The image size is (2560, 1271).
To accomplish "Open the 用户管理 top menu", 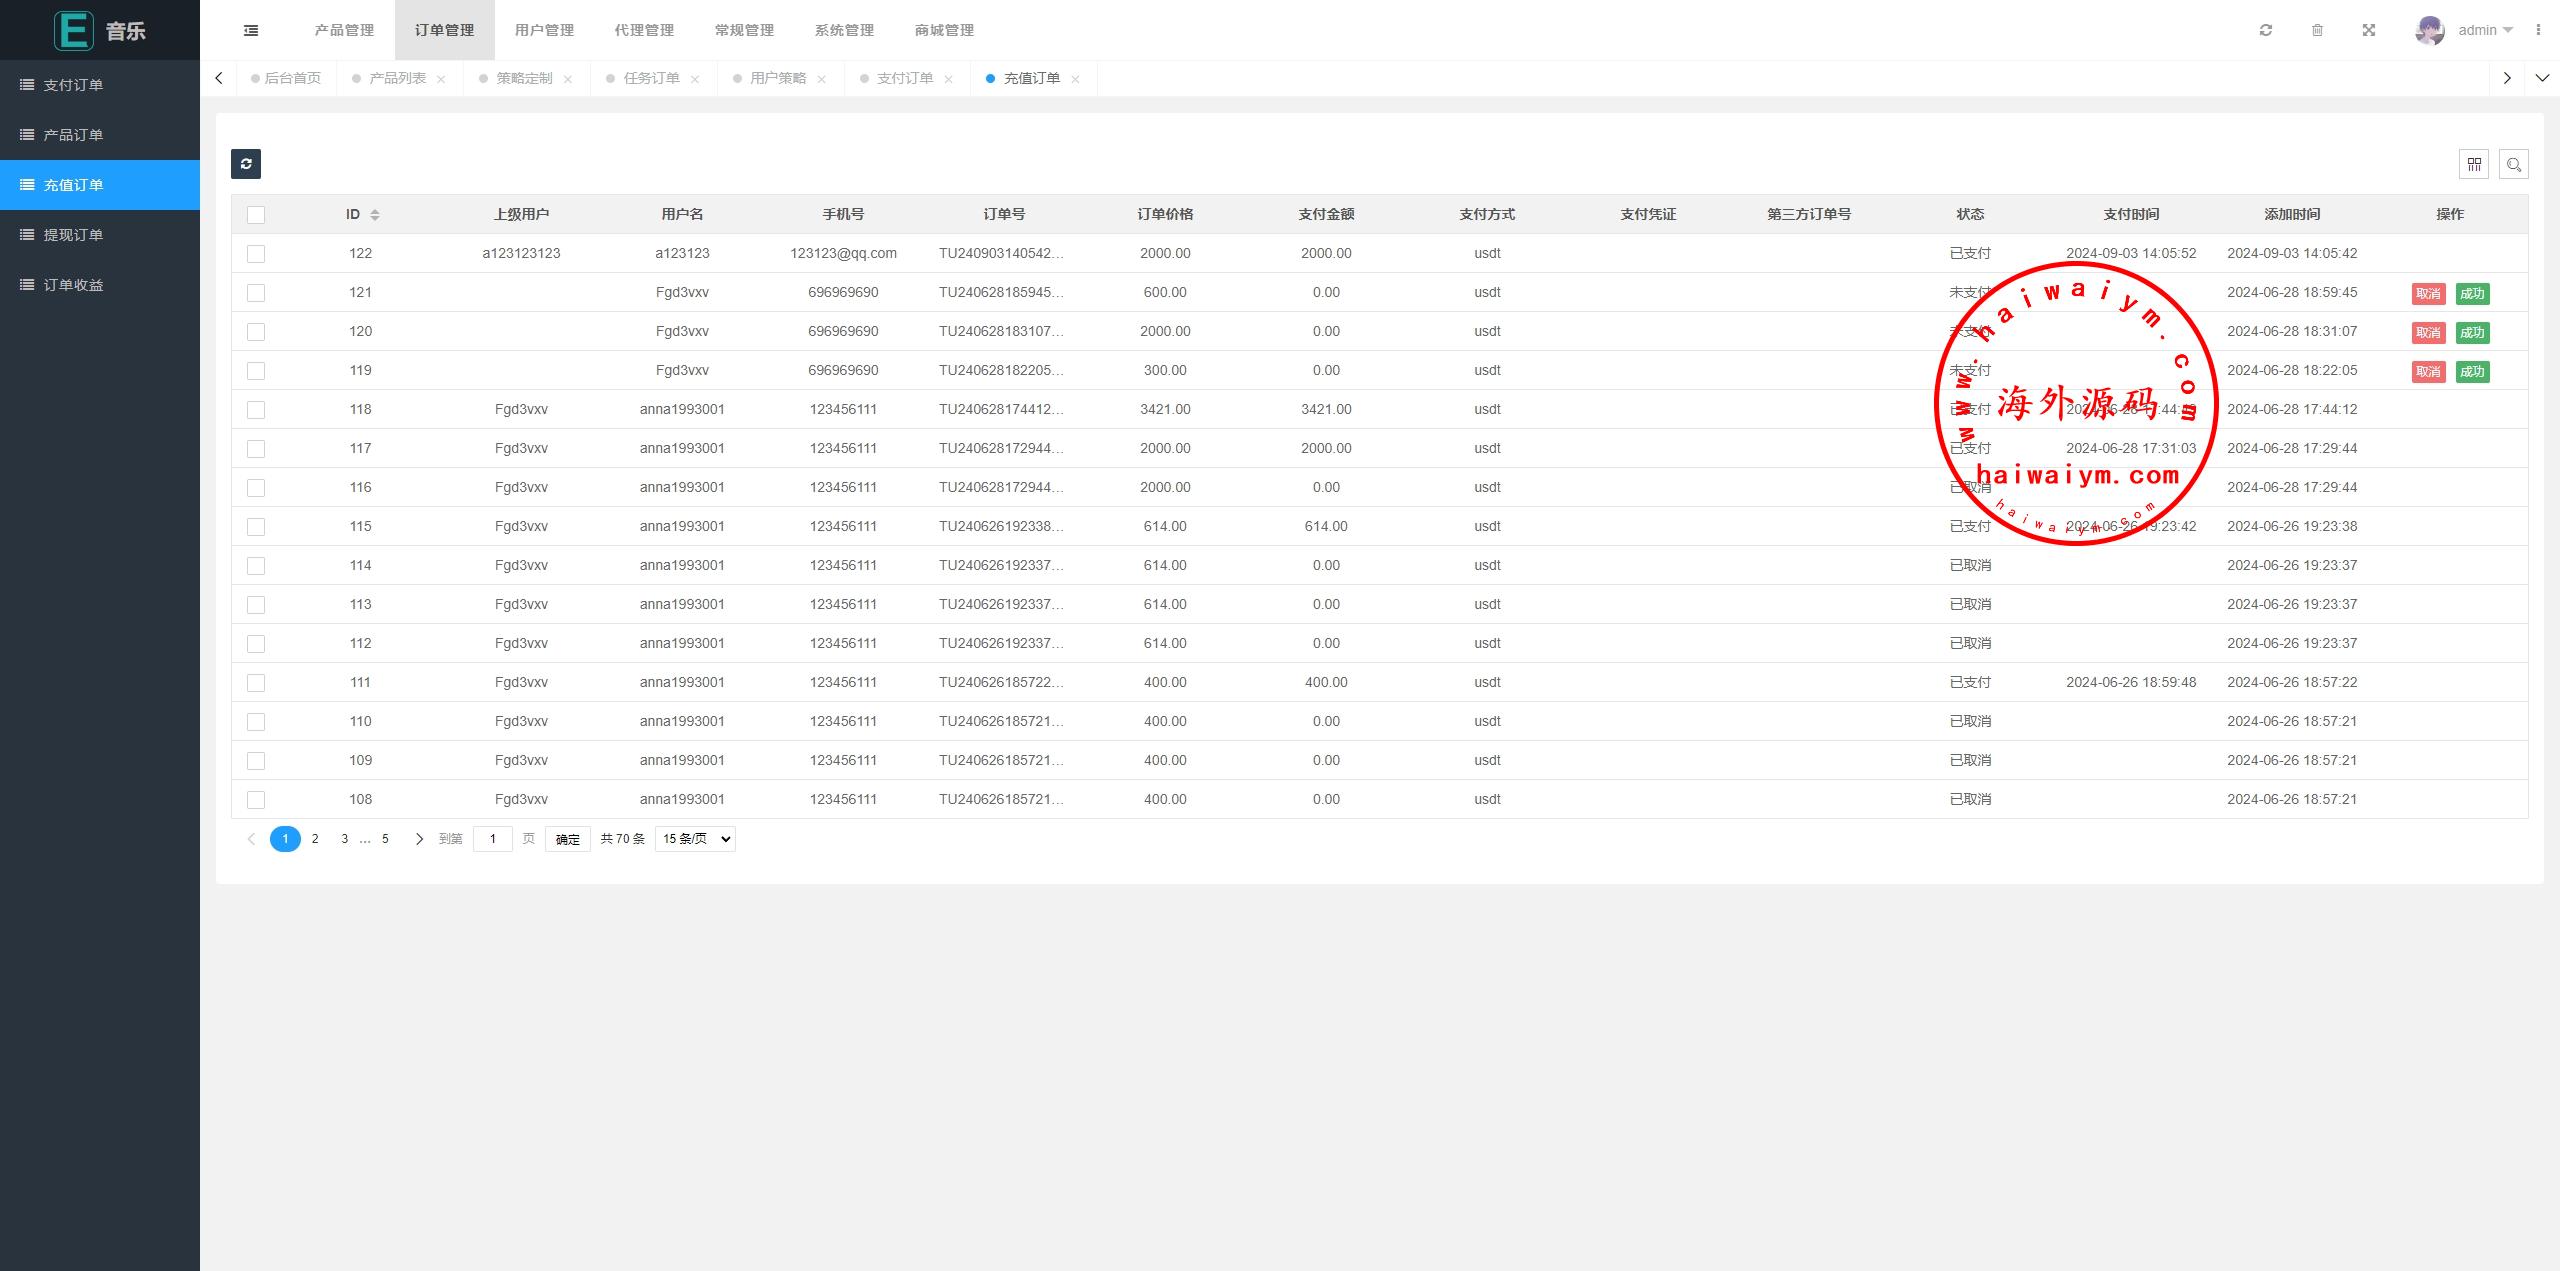I will (544, 30).
